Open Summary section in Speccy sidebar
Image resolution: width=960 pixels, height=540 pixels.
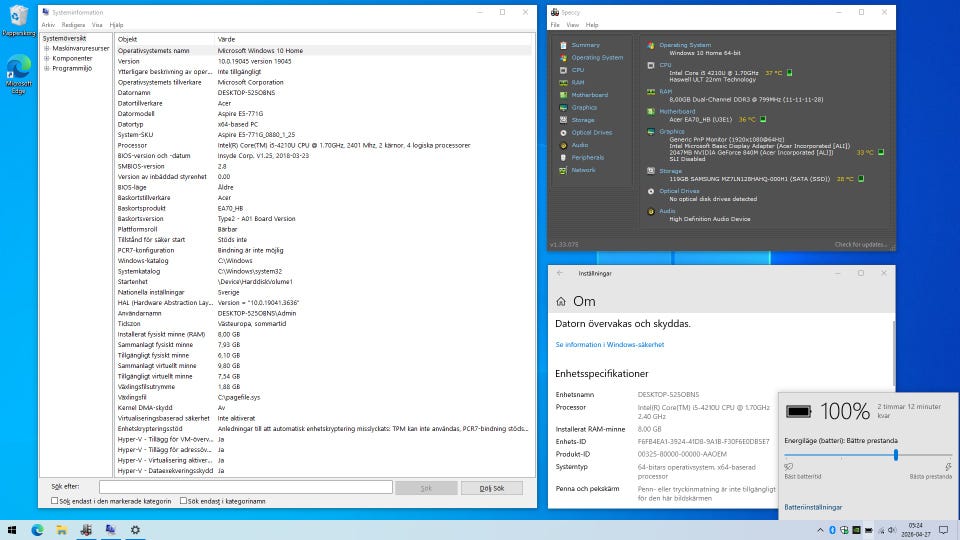[585, 45]
